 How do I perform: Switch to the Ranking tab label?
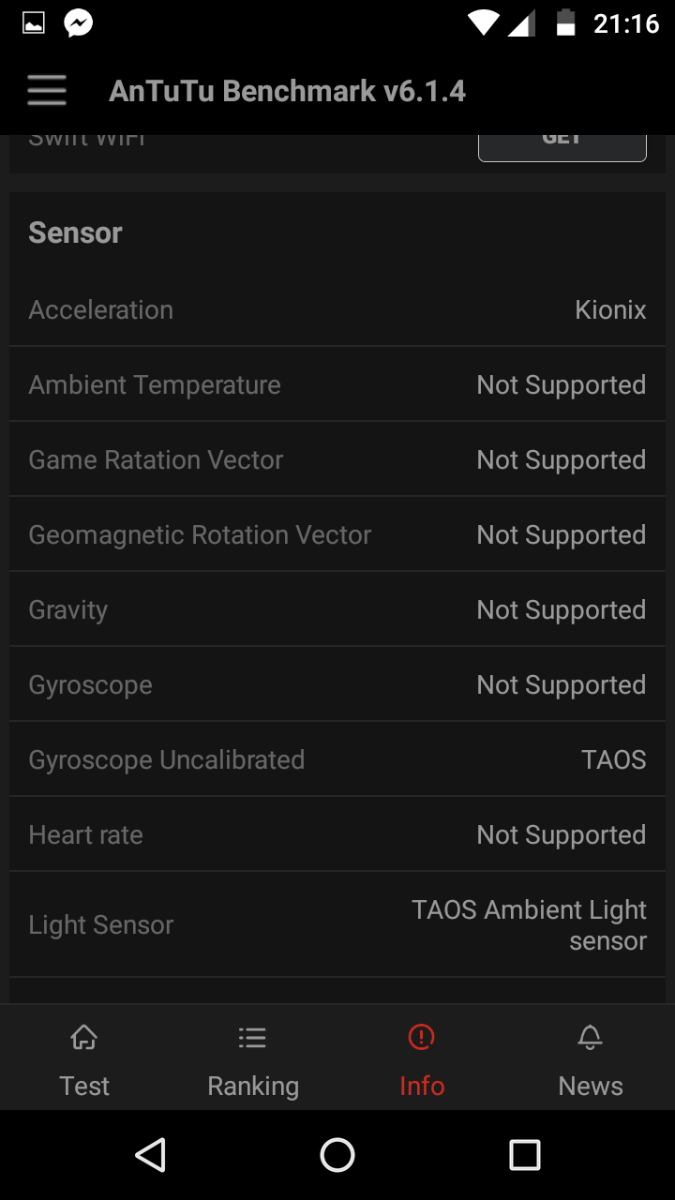(253, 1086)
